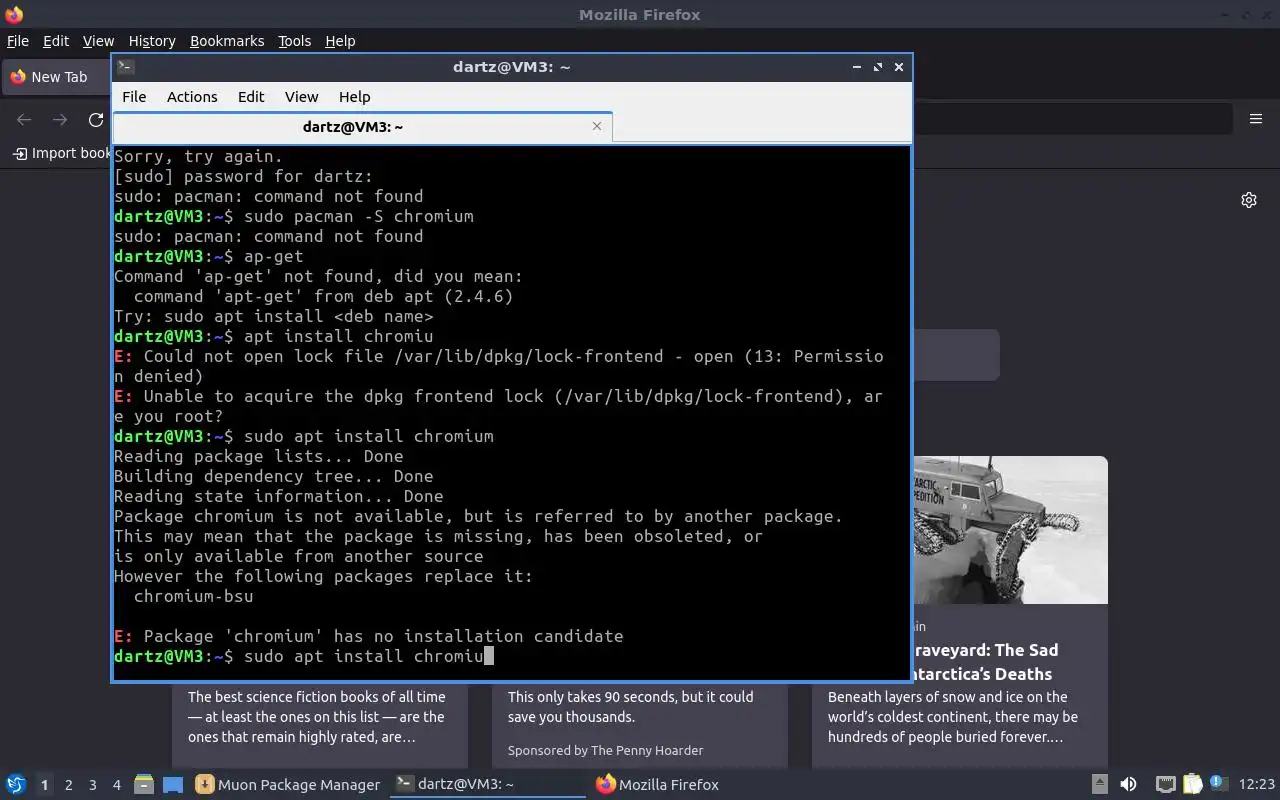Click the science fiction books article description
The width and height of the screenshot is (1280, 800).
(x=317, y=717)
